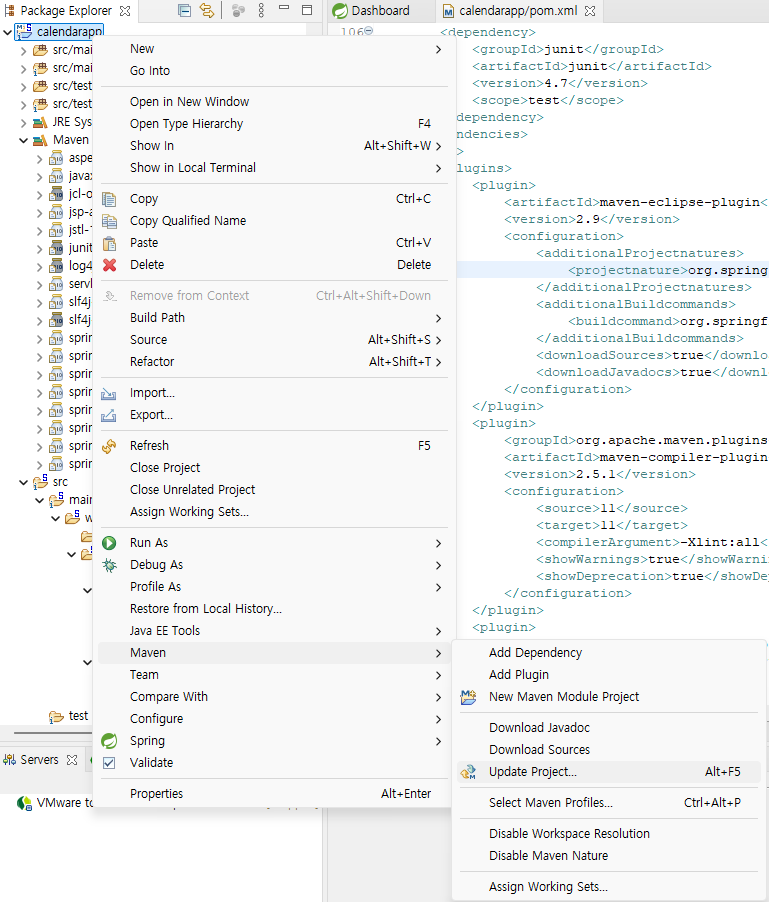Expand the Compare With submenu arrow

point(438,697)
